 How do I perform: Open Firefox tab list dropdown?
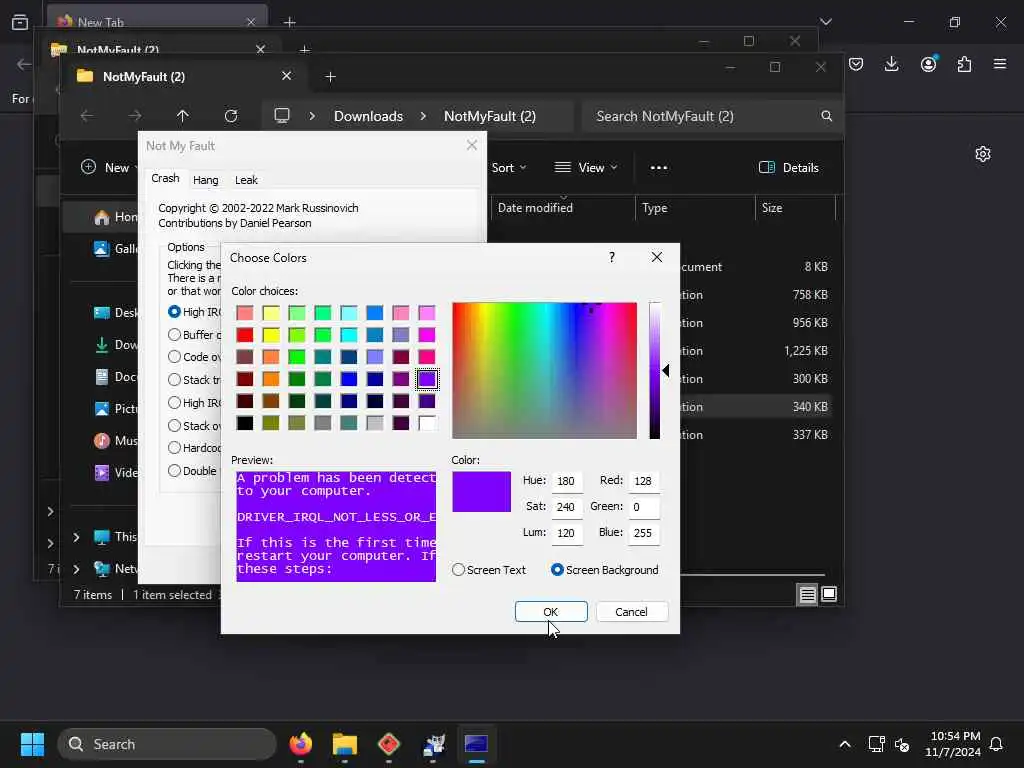pos(825,22)
